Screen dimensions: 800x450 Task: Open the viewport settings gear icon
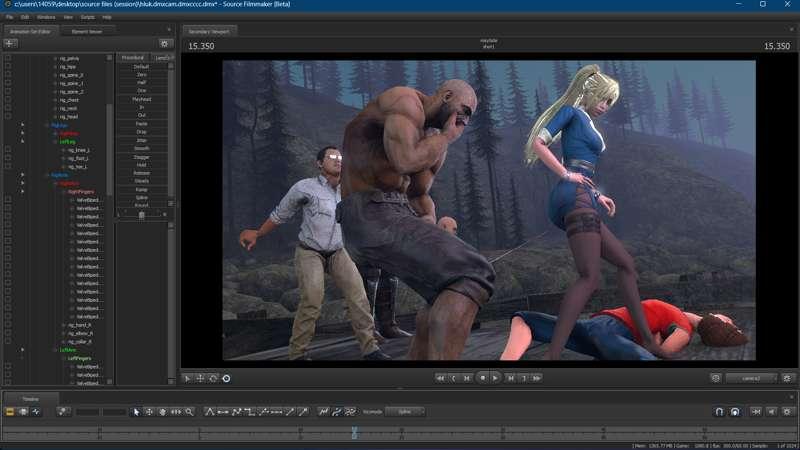point(787,378)
